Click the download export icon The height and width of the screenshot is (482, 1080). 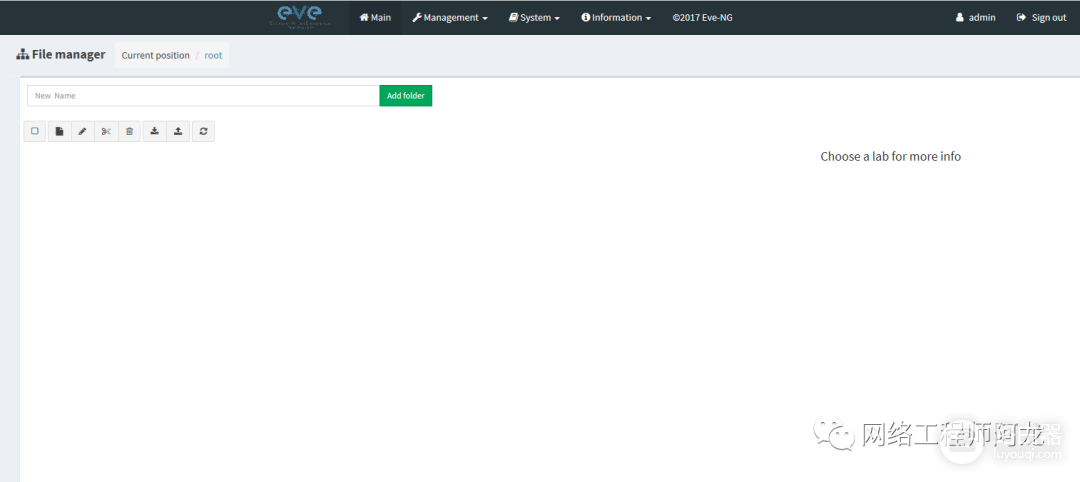[x=154, y=131]
